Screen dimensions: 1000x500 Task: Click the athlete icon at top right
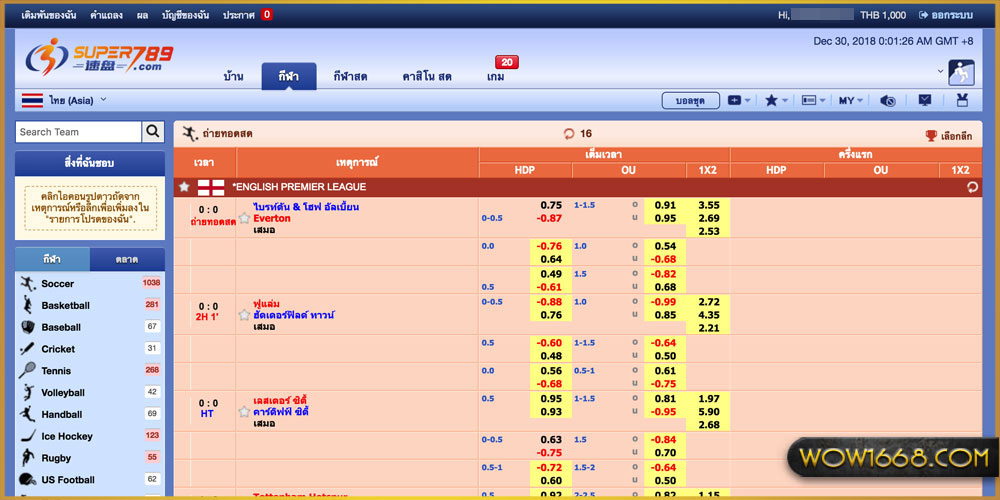[962, 73]
